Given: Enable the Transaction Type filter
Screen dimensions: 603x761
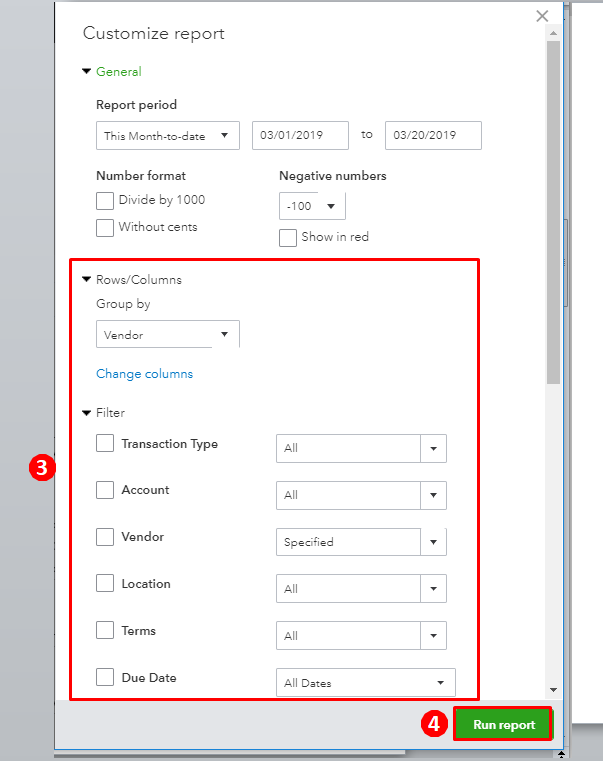Looking at the screenshot, I should 105,443.
